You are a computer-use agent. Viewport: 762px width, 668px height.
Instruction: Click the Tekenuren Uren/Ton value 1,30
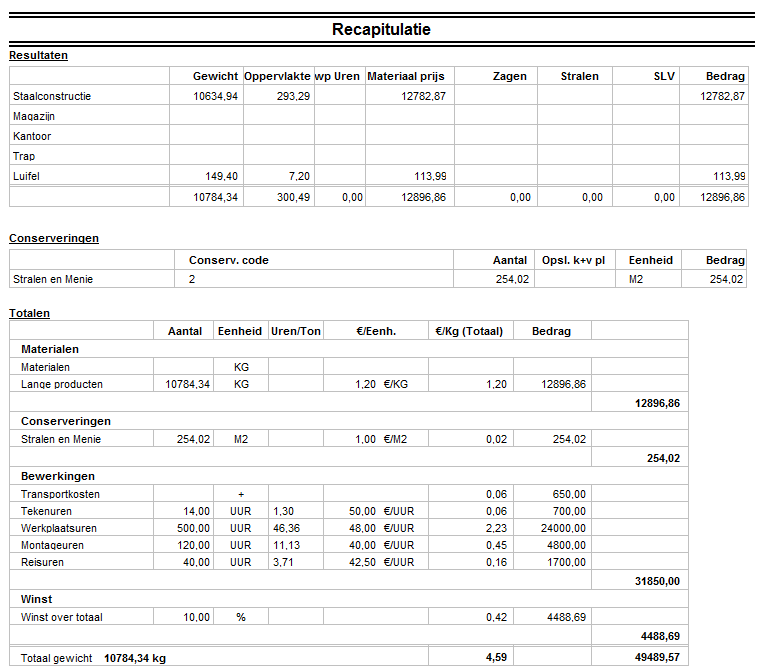coord(283,511)
